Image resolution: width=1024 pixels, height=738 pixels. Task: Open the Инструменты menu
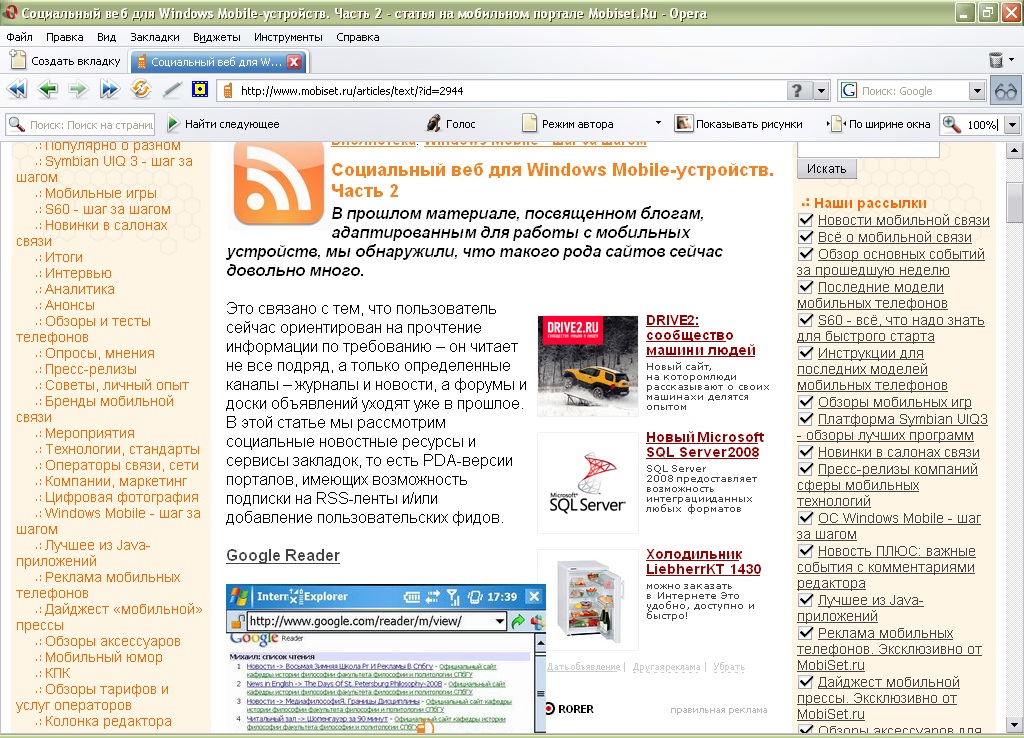(x=288, y=37)
